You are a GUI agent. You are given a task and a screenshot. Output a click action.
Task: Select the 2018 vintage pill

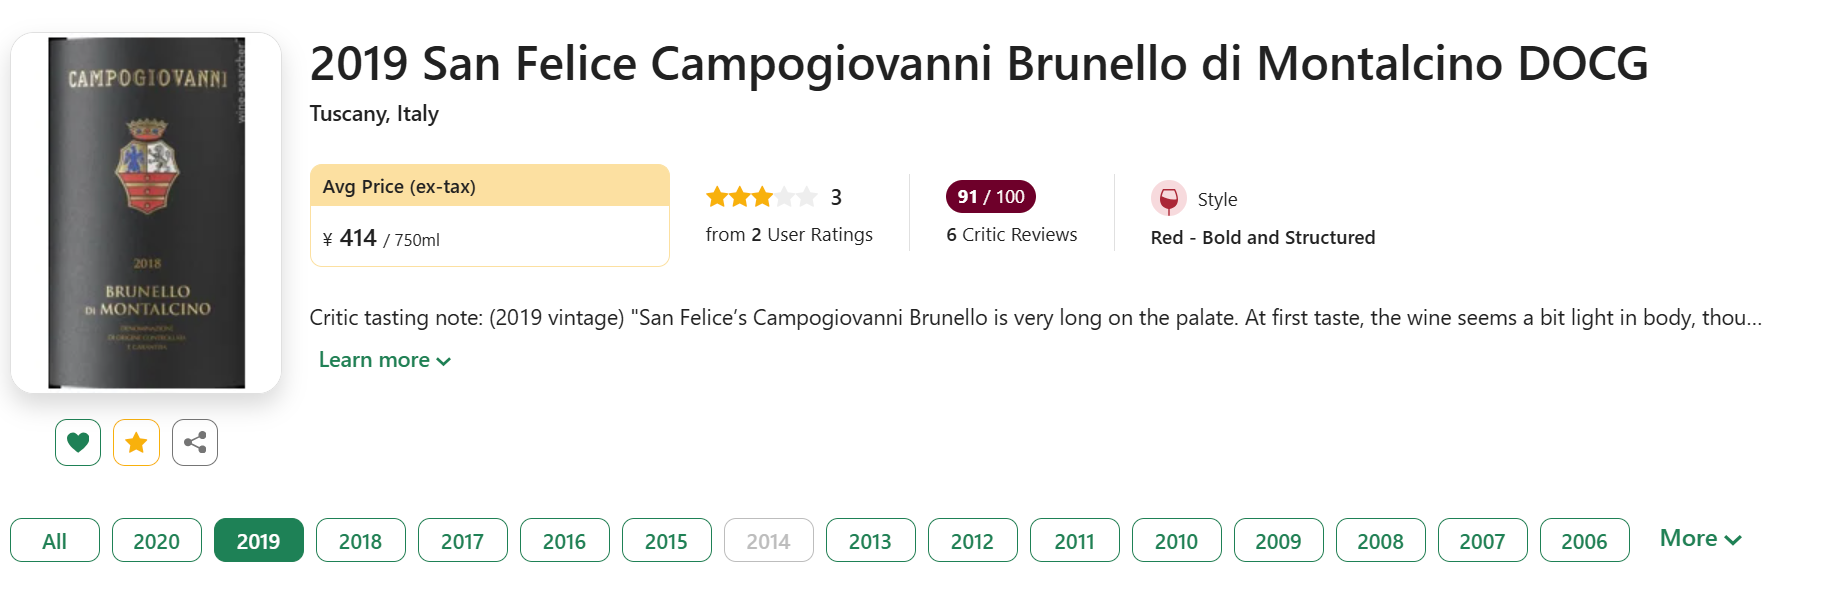point(361,541)
